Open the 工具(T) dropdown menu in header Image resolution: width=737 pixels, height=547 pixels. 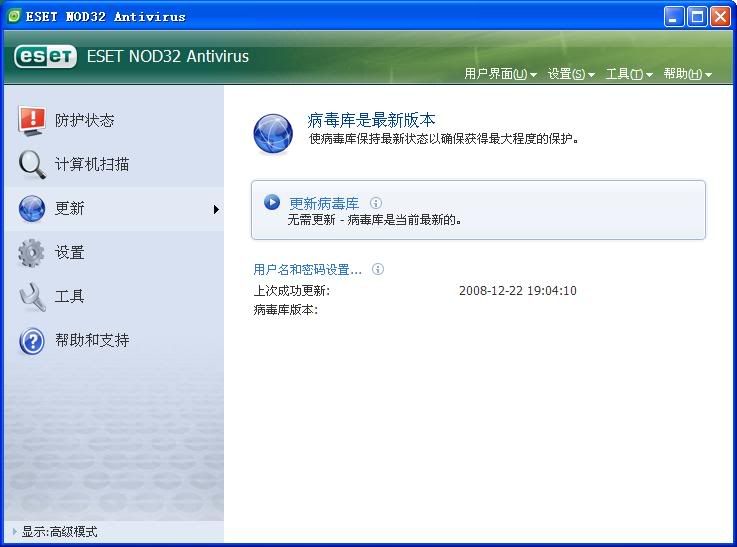[629, 74]
